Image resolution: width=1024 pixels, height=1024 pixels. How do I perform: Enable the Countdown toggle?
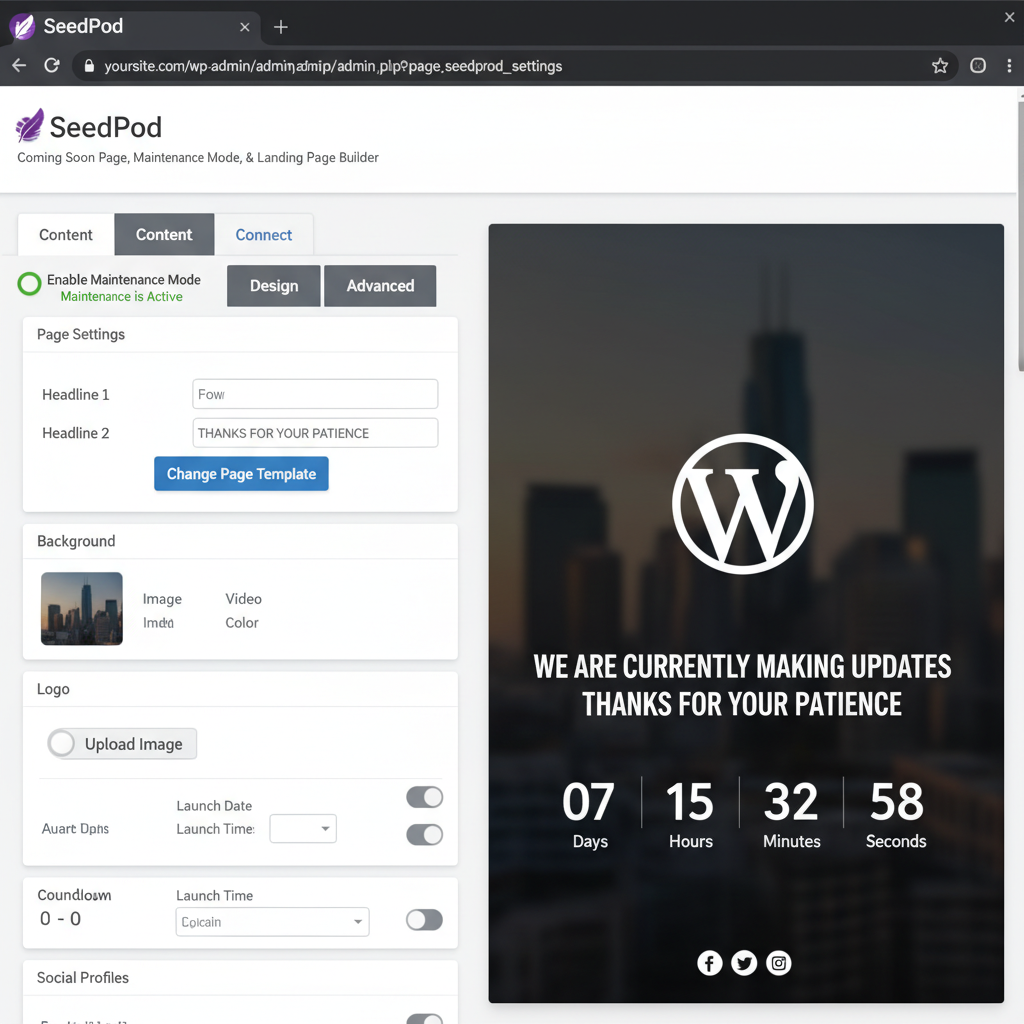(424, 919)
